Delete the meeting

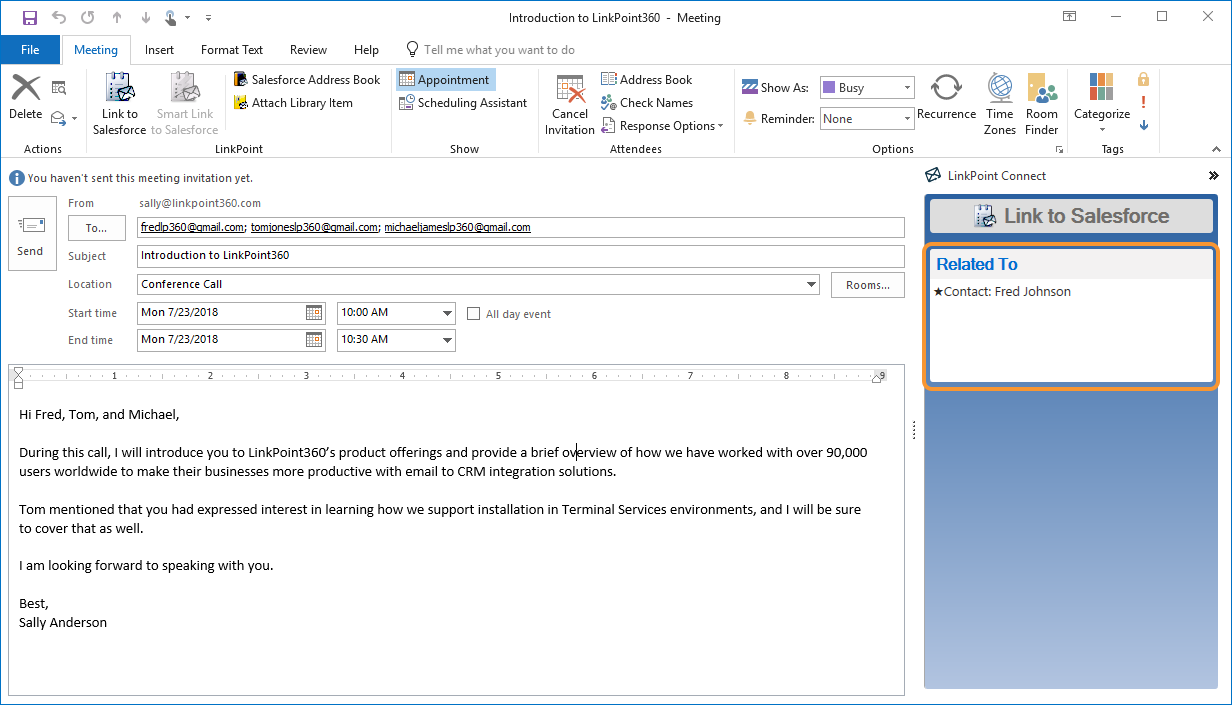pos(26,98)
